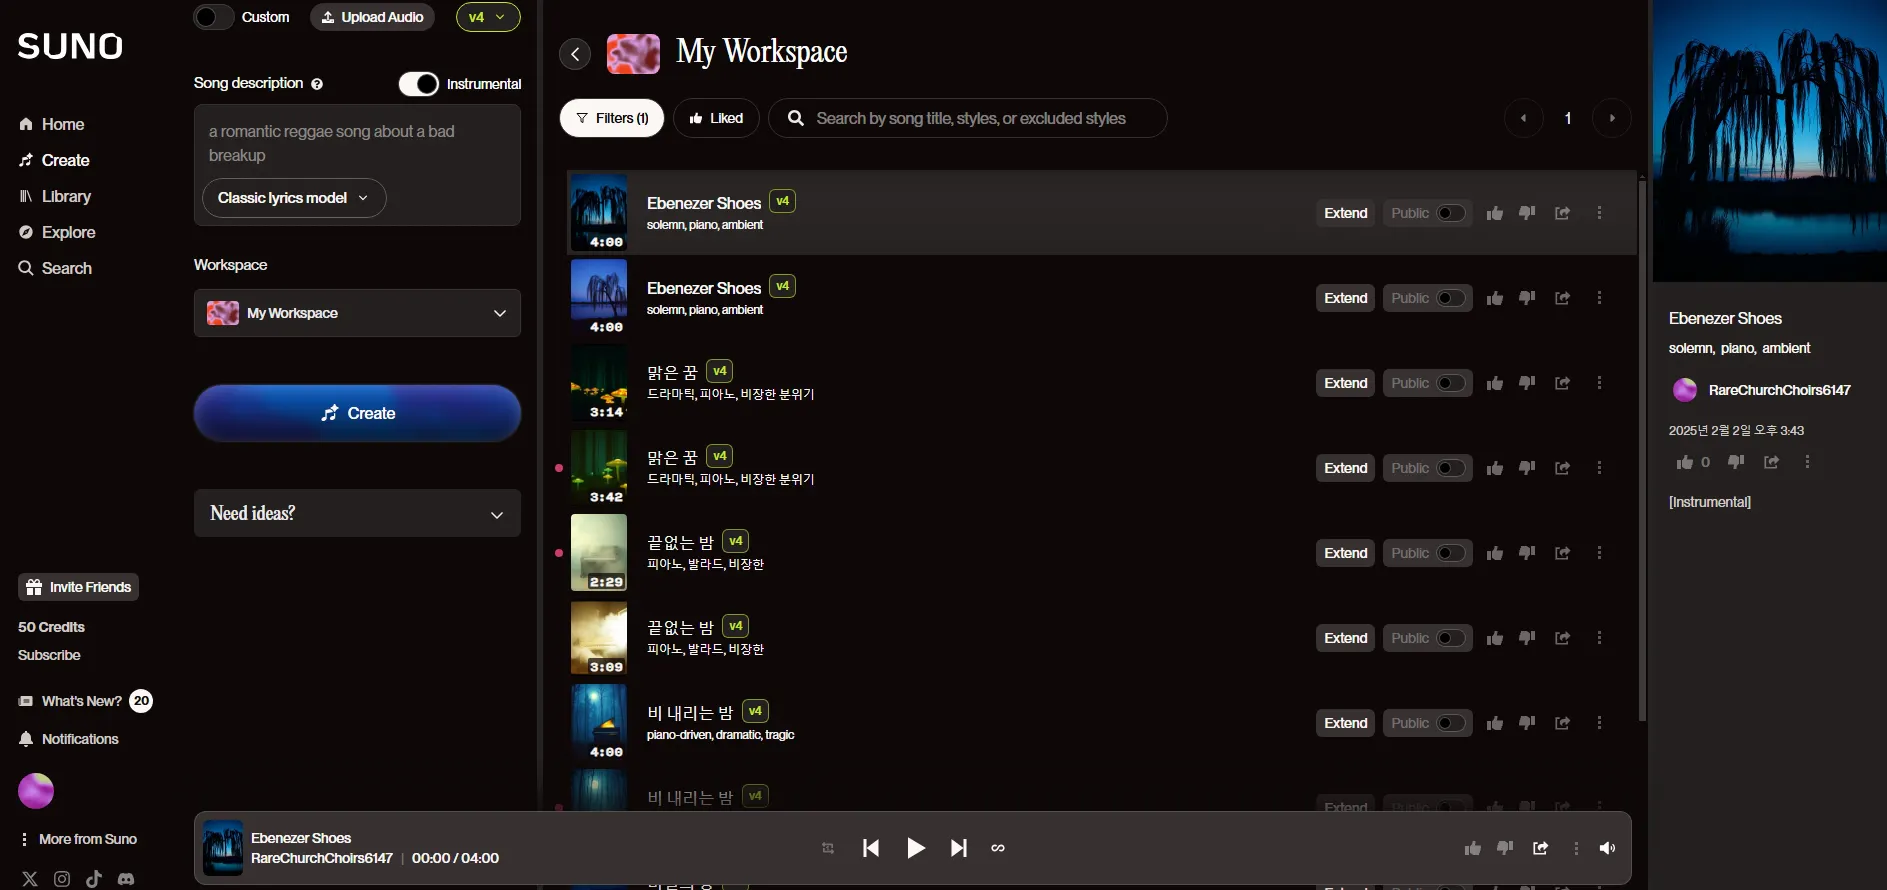Screen dimensions: 1887x890
Task: Dislike the 맑은 꿈 song lasting 3:42
Action: pyautogui.click(x=1527, y=468)
